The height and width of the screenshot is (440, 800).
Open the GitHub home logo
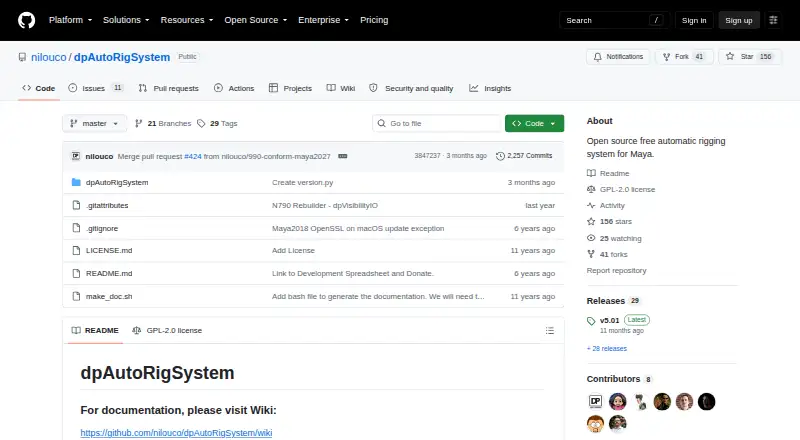coord(27,20)
